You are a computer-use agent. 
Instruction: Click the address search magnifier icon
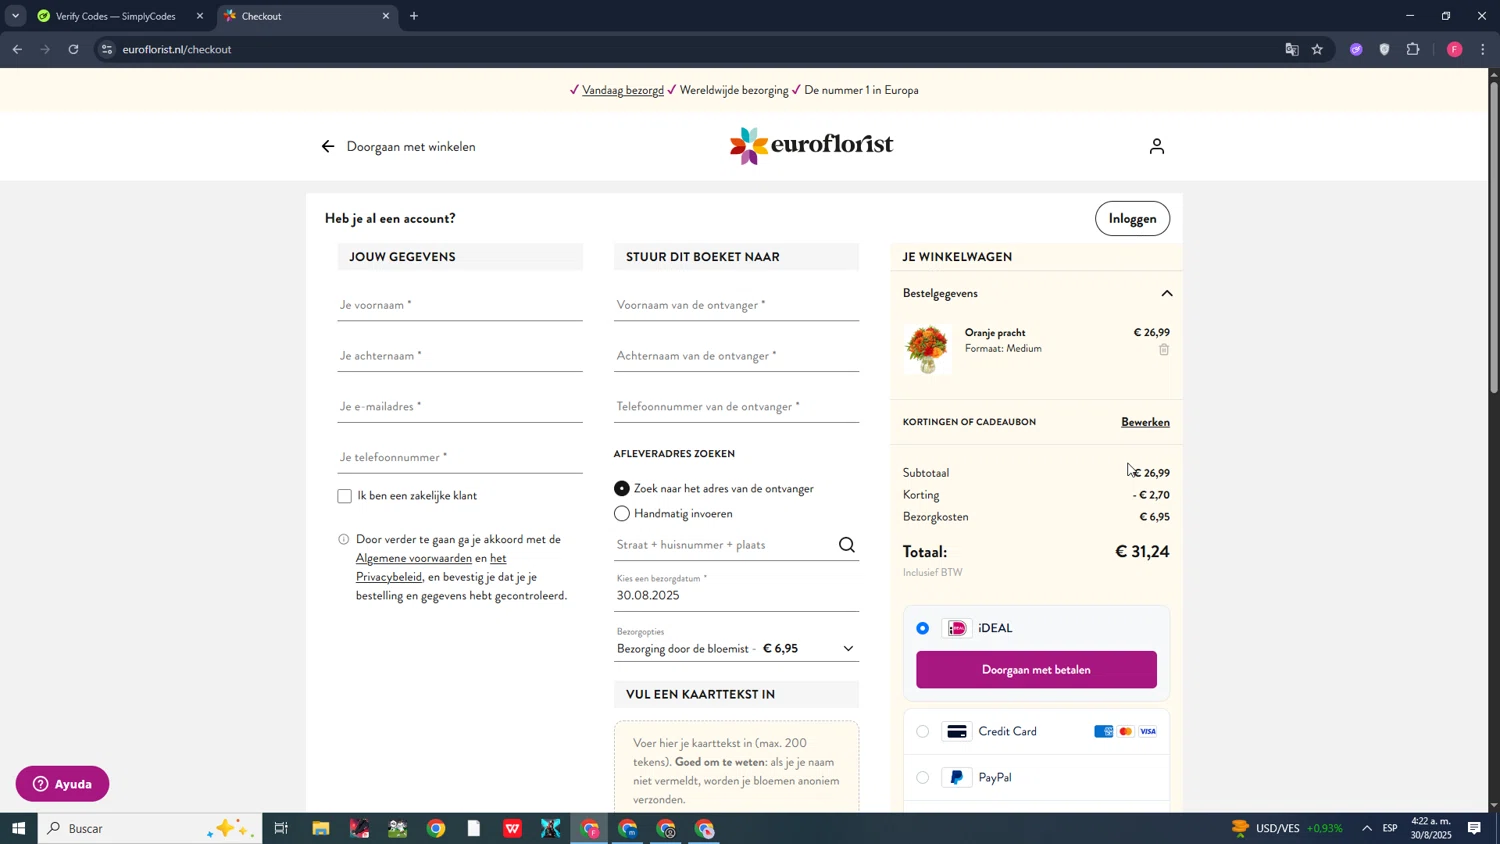pos(847,545)
